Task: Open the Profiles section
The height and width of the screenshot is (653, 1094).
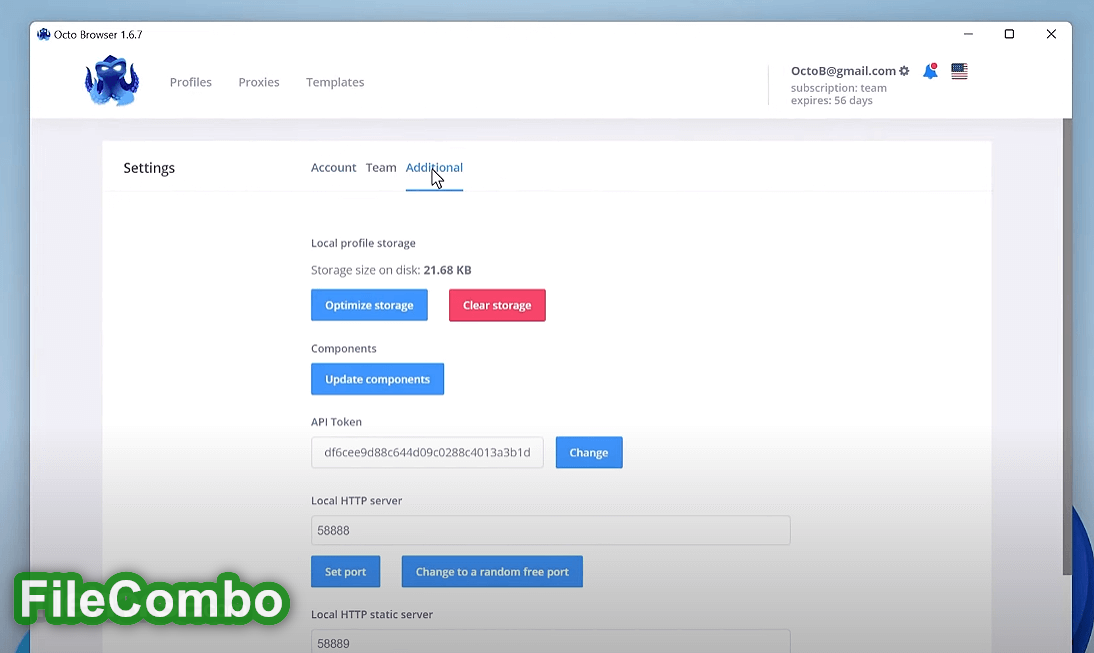Action: [190, 82]
